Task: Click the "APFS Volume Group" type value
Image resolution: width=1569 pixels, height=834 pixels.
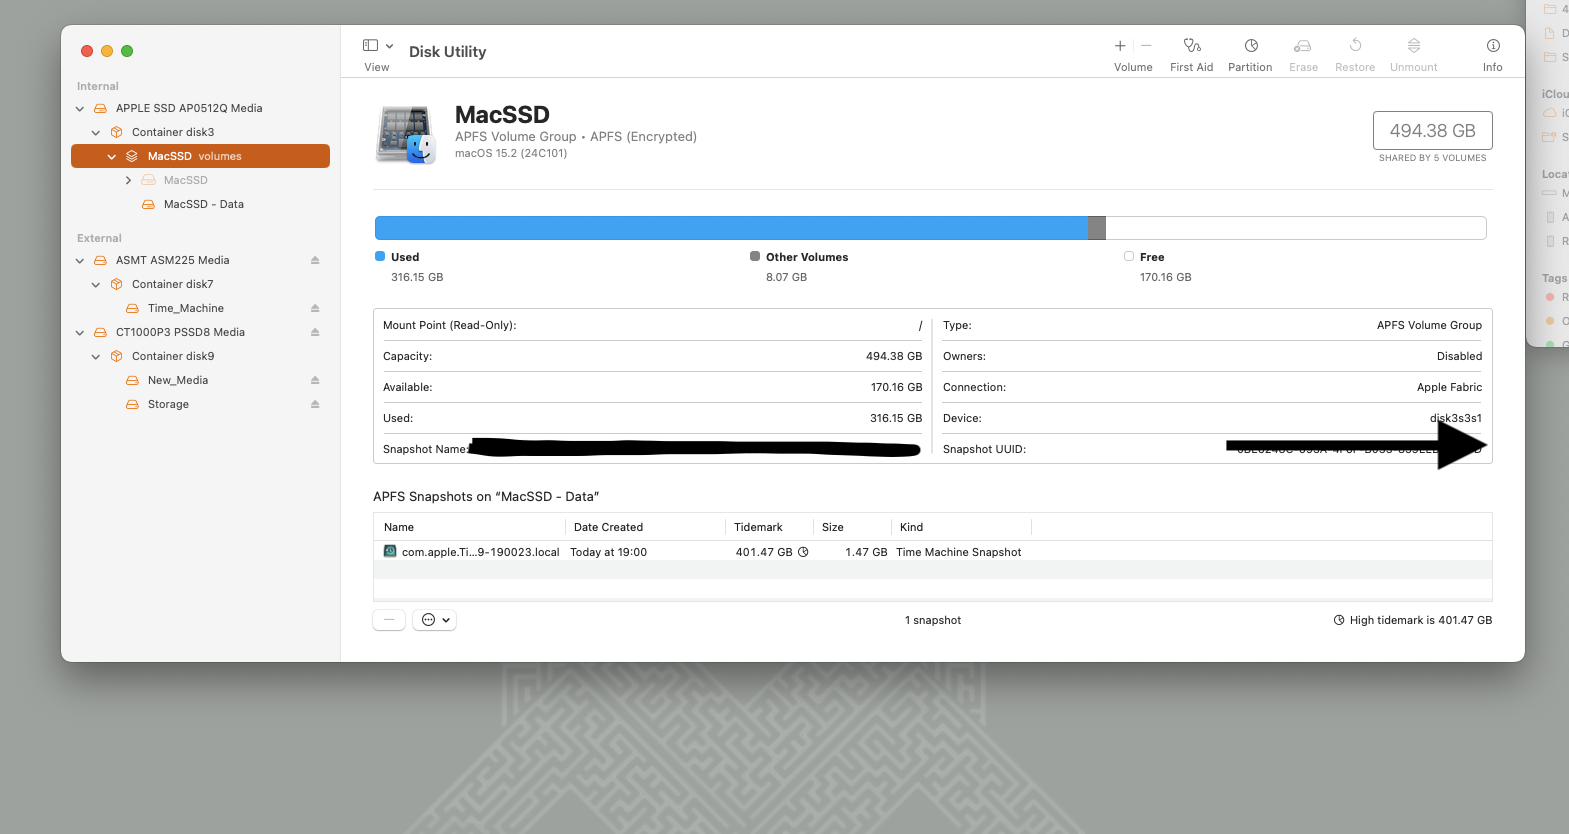Action: 1430,325
